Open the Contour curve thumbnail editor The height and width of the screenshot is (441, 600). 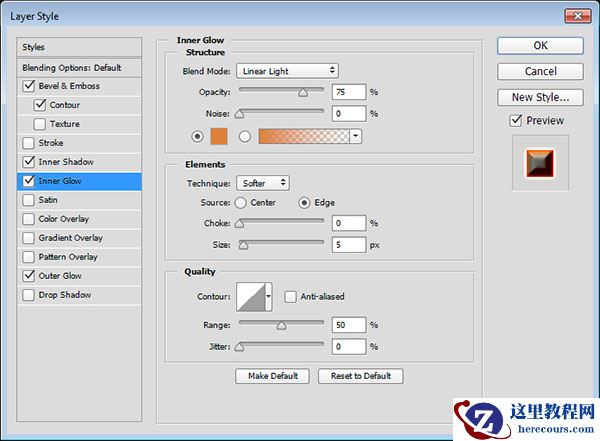click(x=251, y=297)
